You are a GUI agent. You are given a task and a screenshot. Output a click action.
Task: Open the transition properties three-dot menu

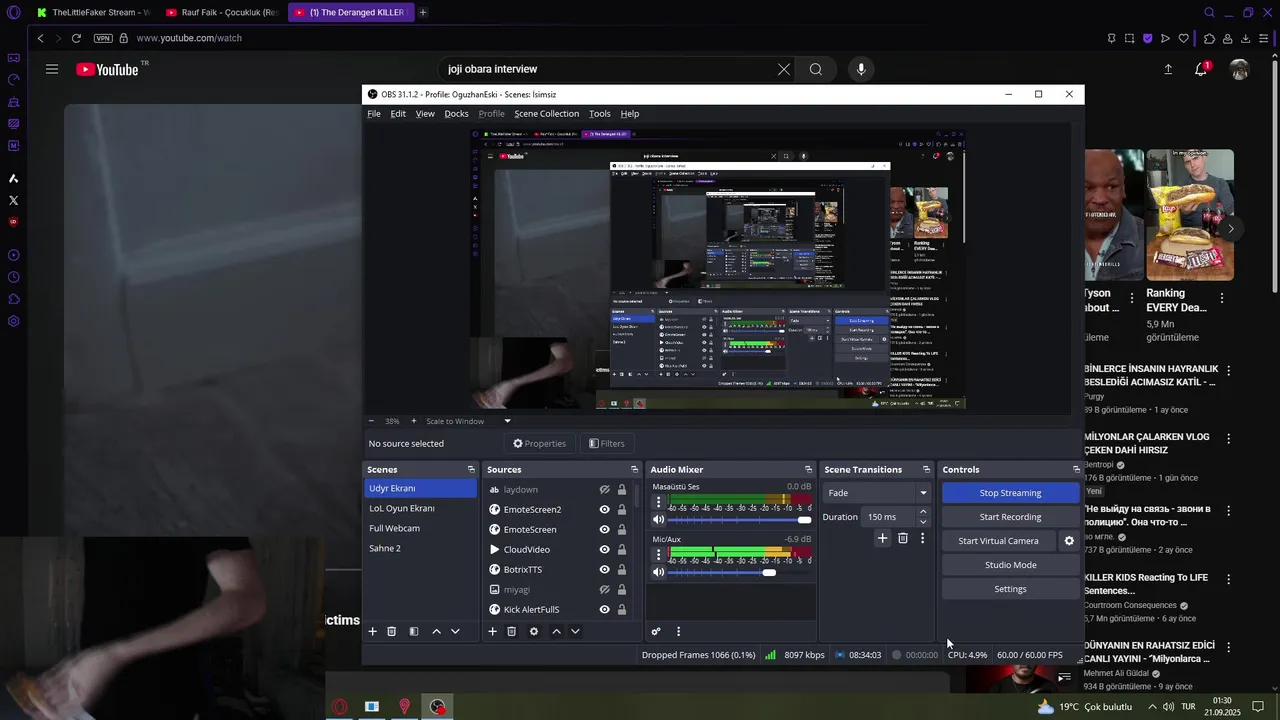click(x=922, y=538)
